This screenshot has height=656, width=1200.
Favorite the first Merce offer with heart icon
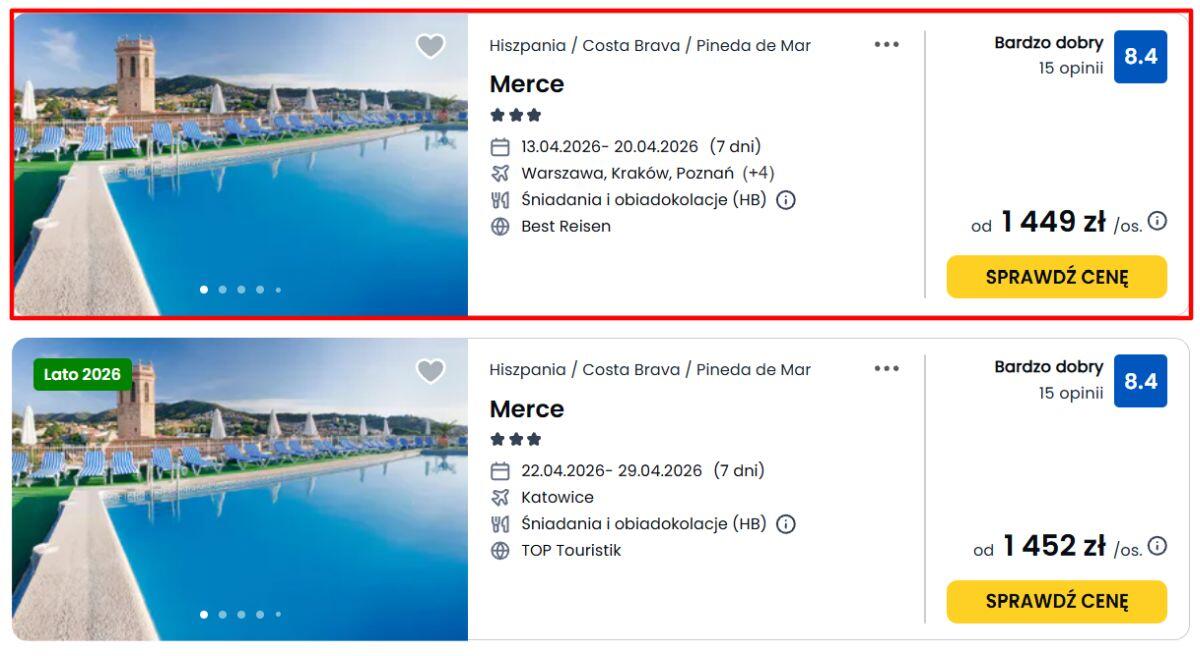click(430, 46)
